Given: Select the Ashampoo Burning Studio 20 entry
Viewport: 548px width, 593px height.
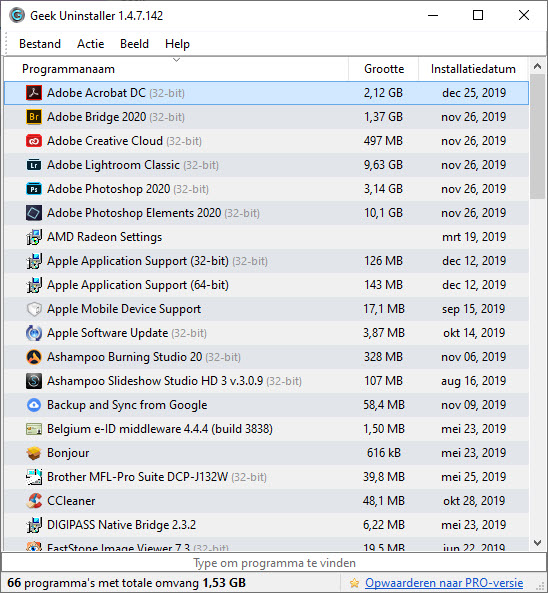Looking at the screenshot, I should click(x=124, y=357).
